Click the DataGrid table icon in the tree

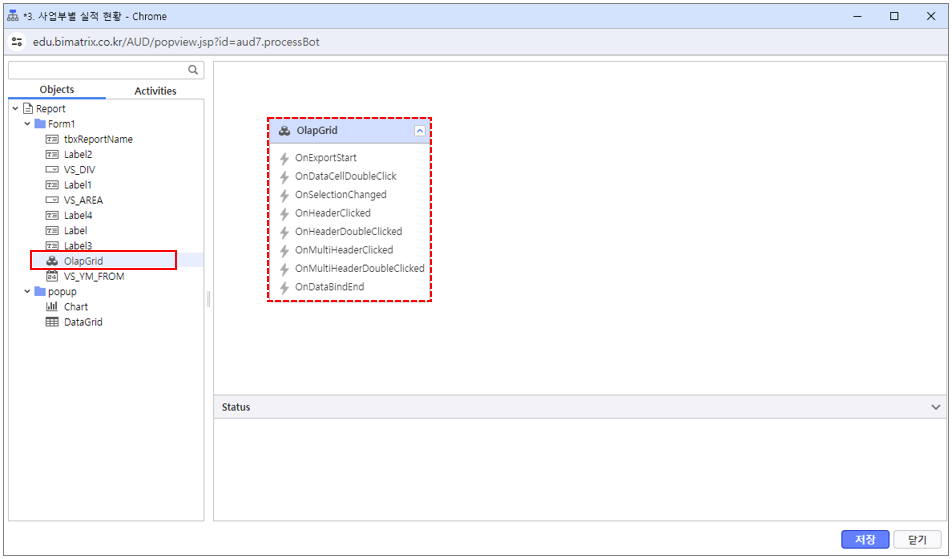click(x=52, y=322)
